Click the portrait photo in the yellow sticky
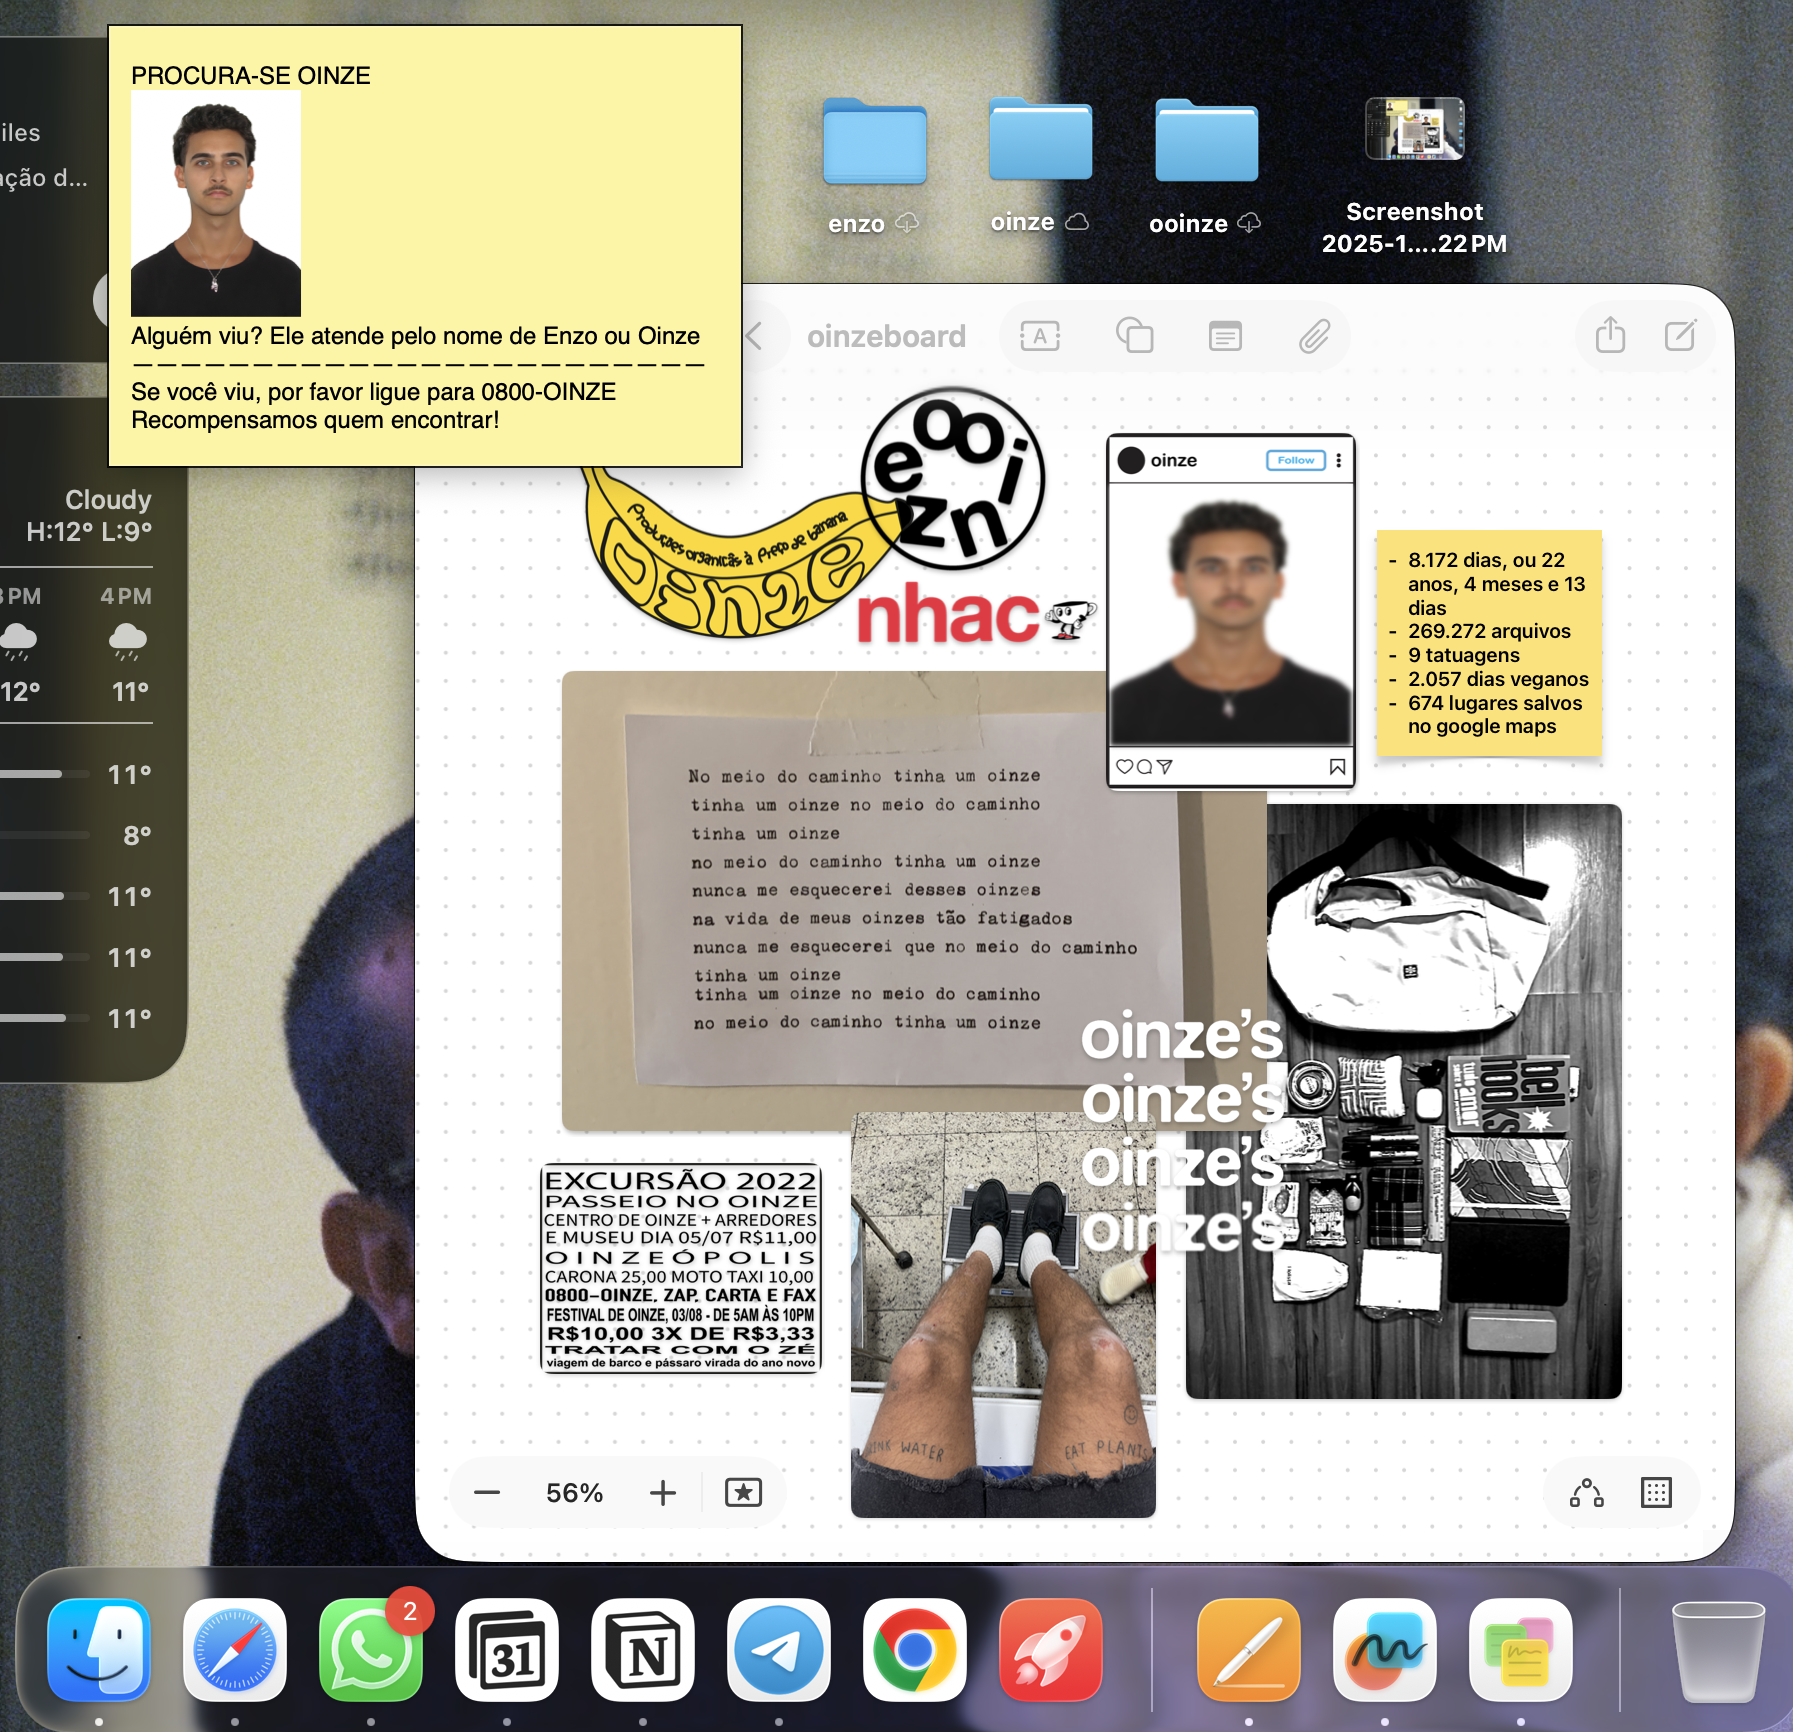This screenshot has height=1732, width=1793. point(216,204)
